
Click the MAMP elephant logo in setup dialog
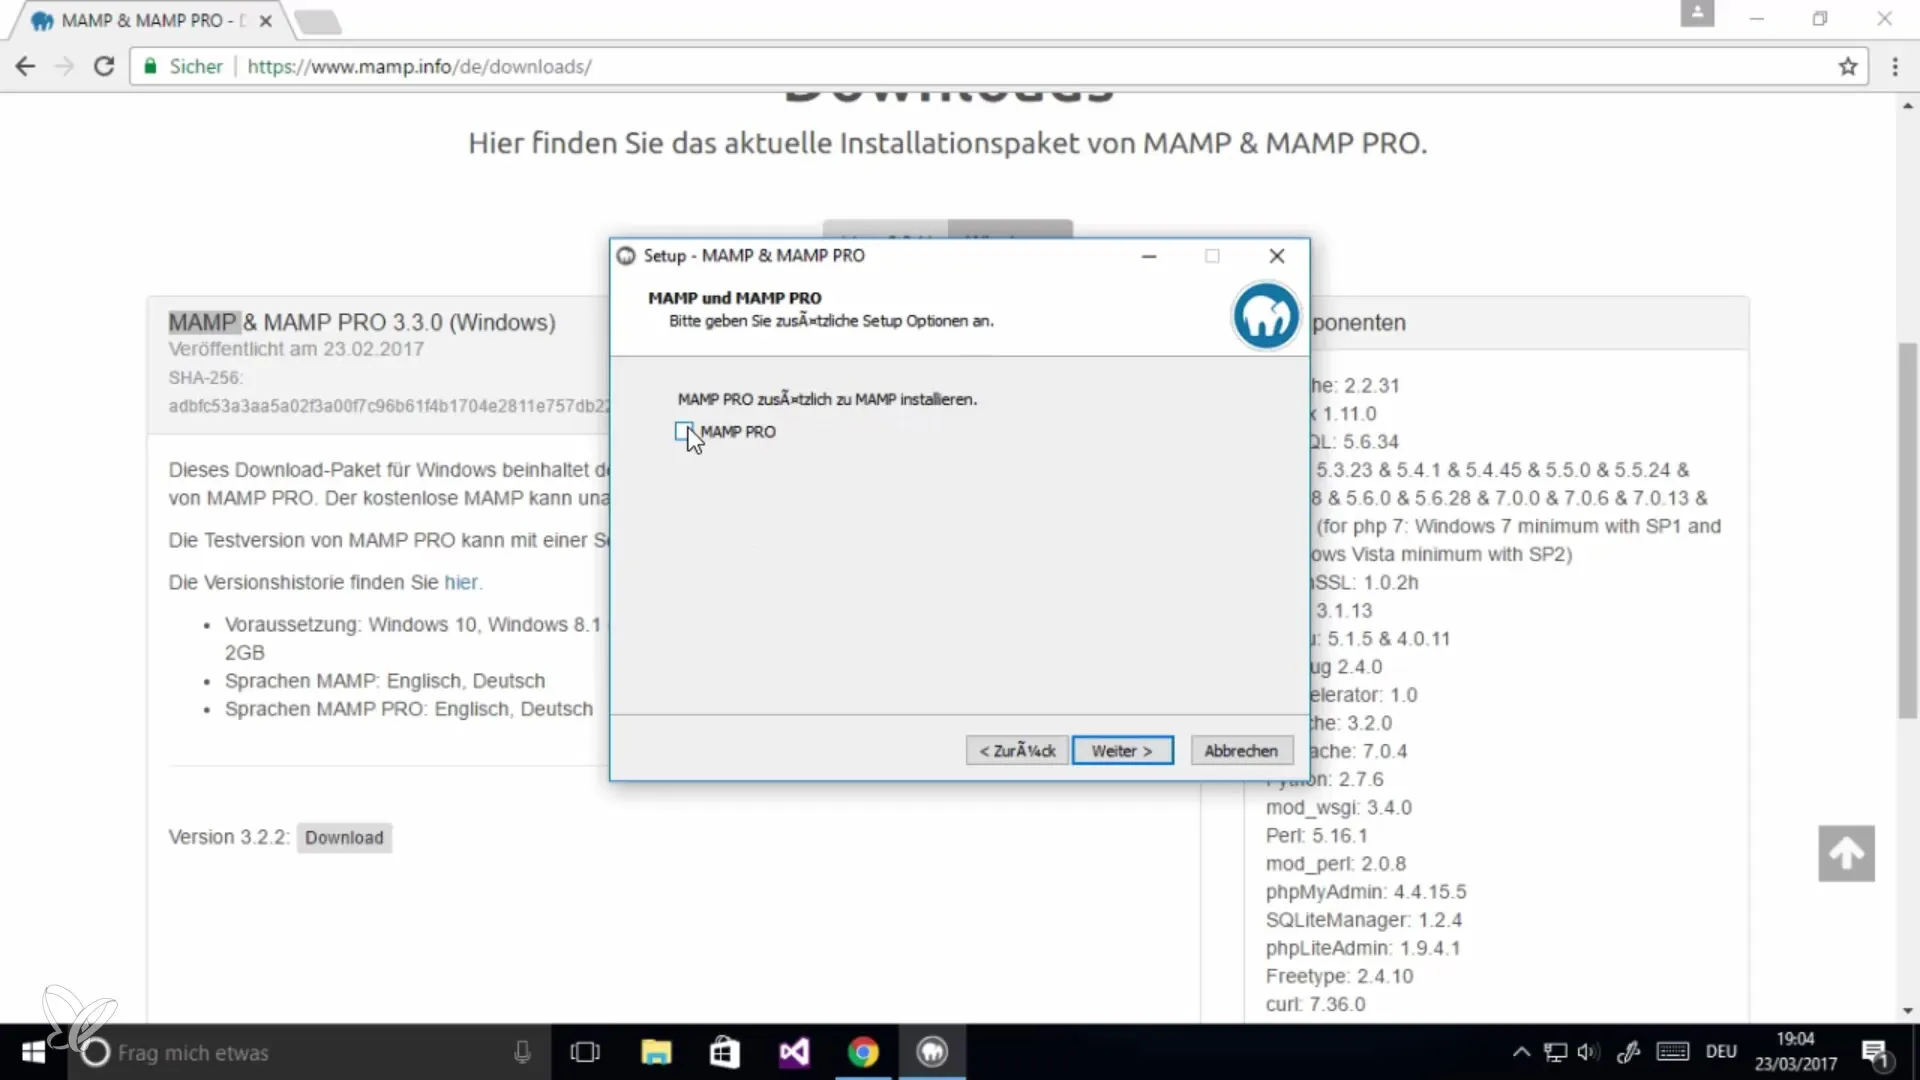click(x=1266, y=316)
